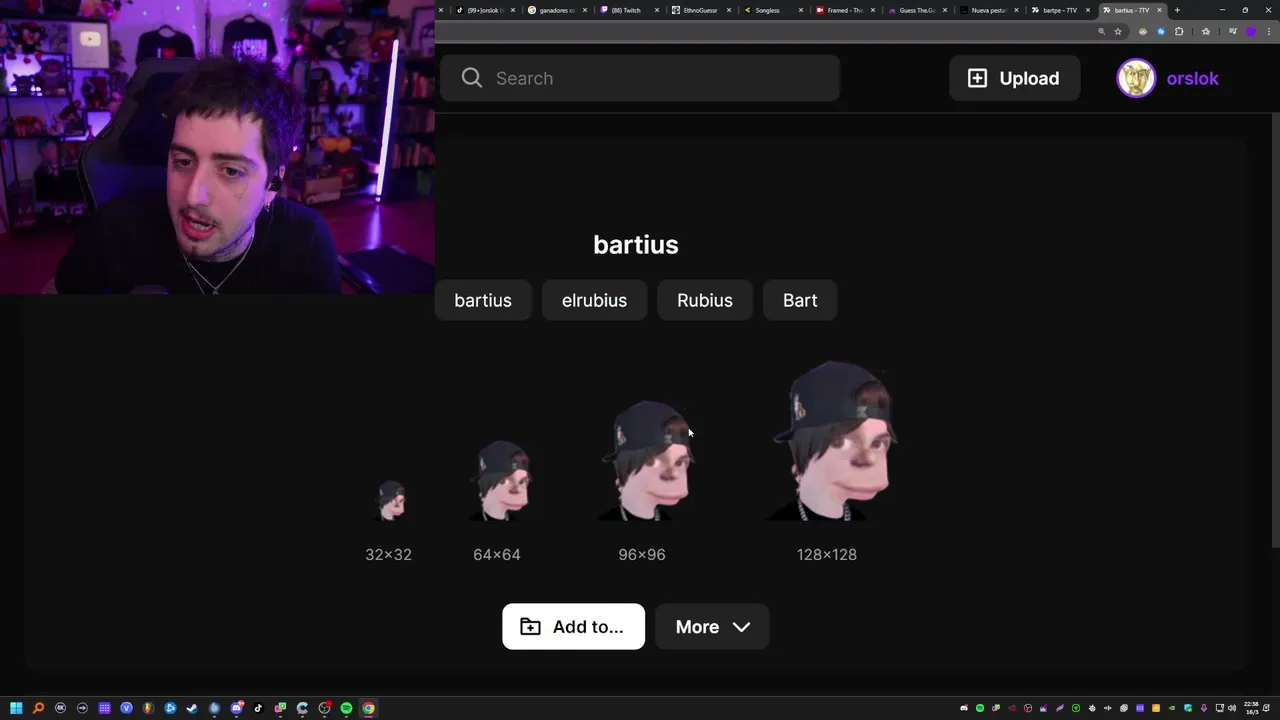Open the browser extensions puzzle icon
Image resolution: width=1280 pixels, height=720 pixels.
(x=1179, y=31)
